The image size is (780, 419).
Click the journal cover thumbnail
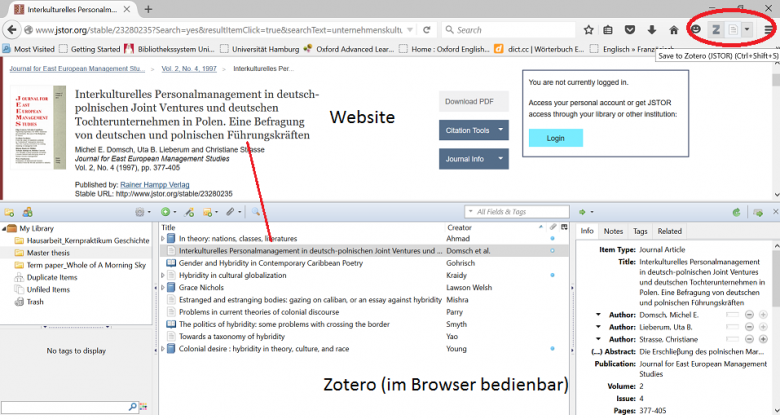coord(39,127)
